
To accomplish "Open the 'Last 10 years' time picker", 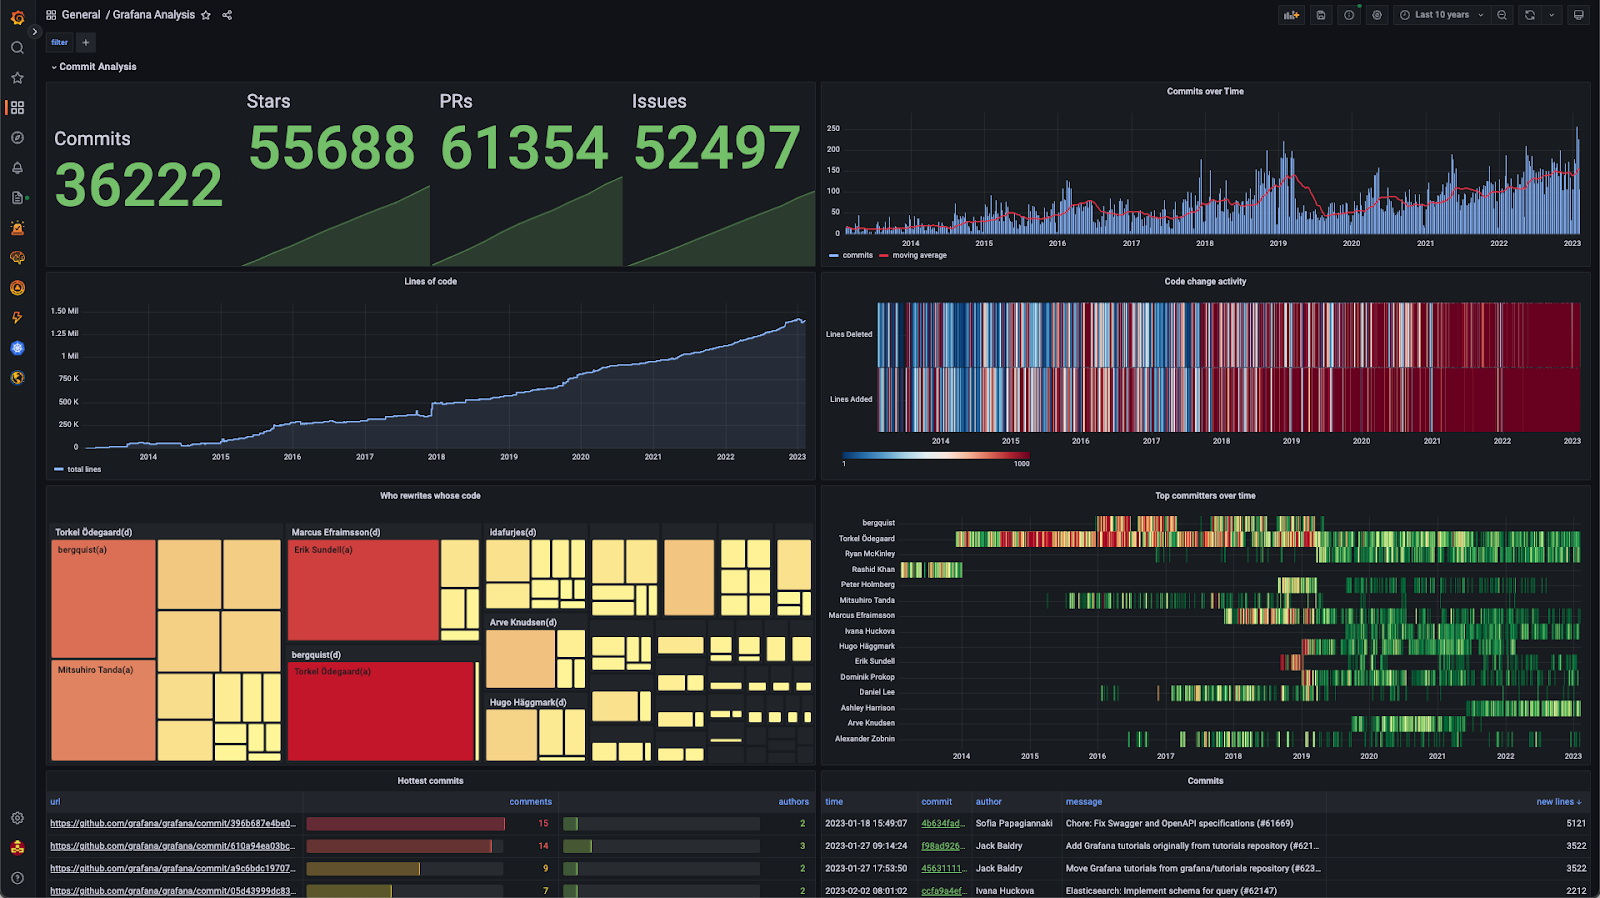I will pos(1441,15).
